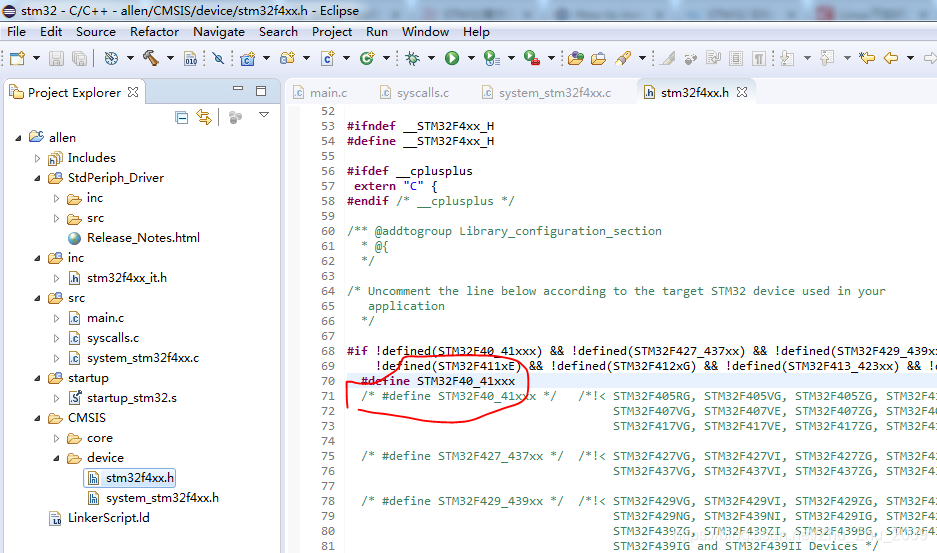Open the Debug configurations dropdown arrow
The height and width of the screenshot is (553, 937).
point(431,58)
